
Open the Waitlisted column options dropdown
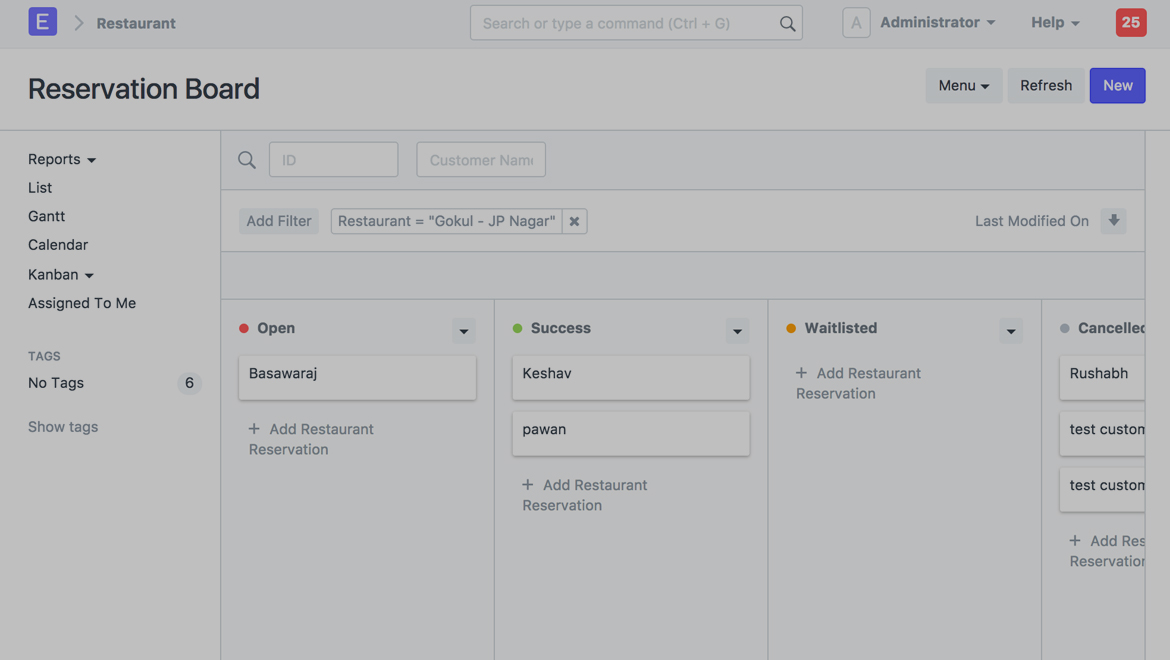(x=1010, y=330)
